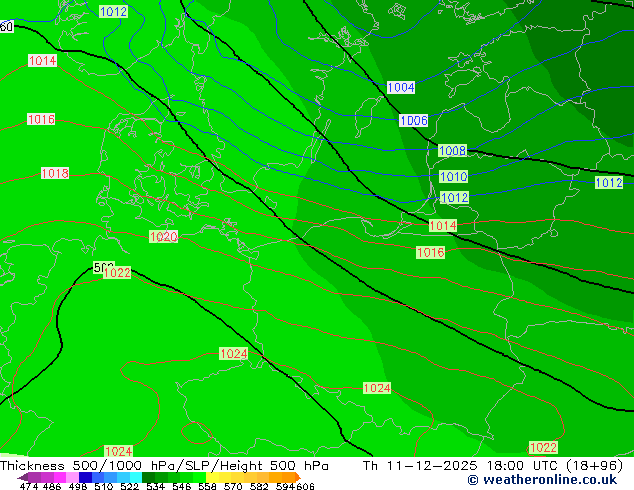The image size is (634, 490).
Task: Select the dark navy blue legend swatch
Action: tap(85, 477)
